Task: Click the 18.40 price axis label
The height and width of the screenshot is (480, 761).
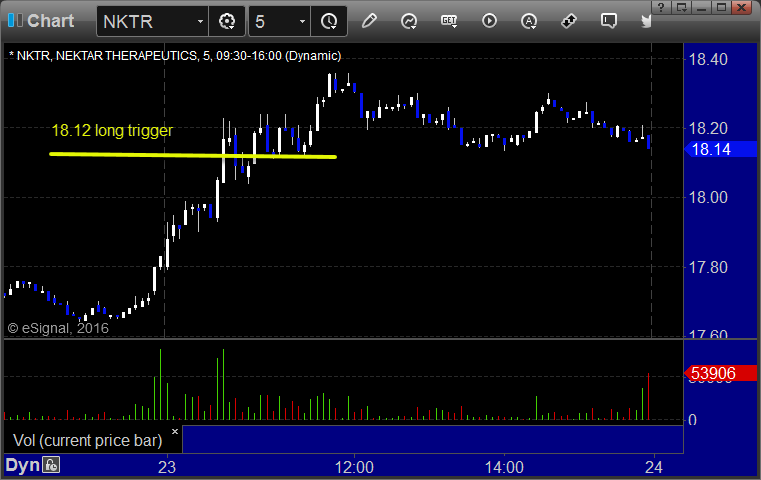Action: click(x=708, y=59)
